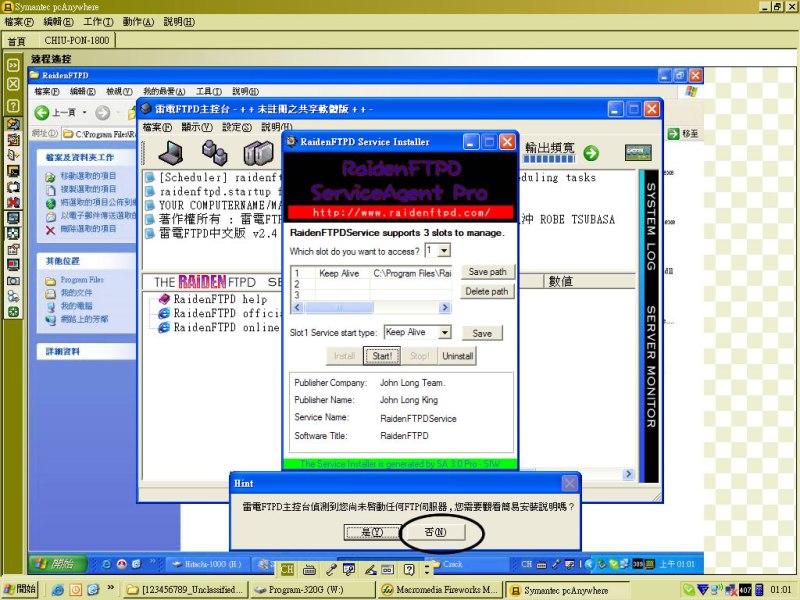Click the SERVER MONITOR vertical tab
This screenshot has height=600, width=800.
pyautogui.click(x=651, y=366)
